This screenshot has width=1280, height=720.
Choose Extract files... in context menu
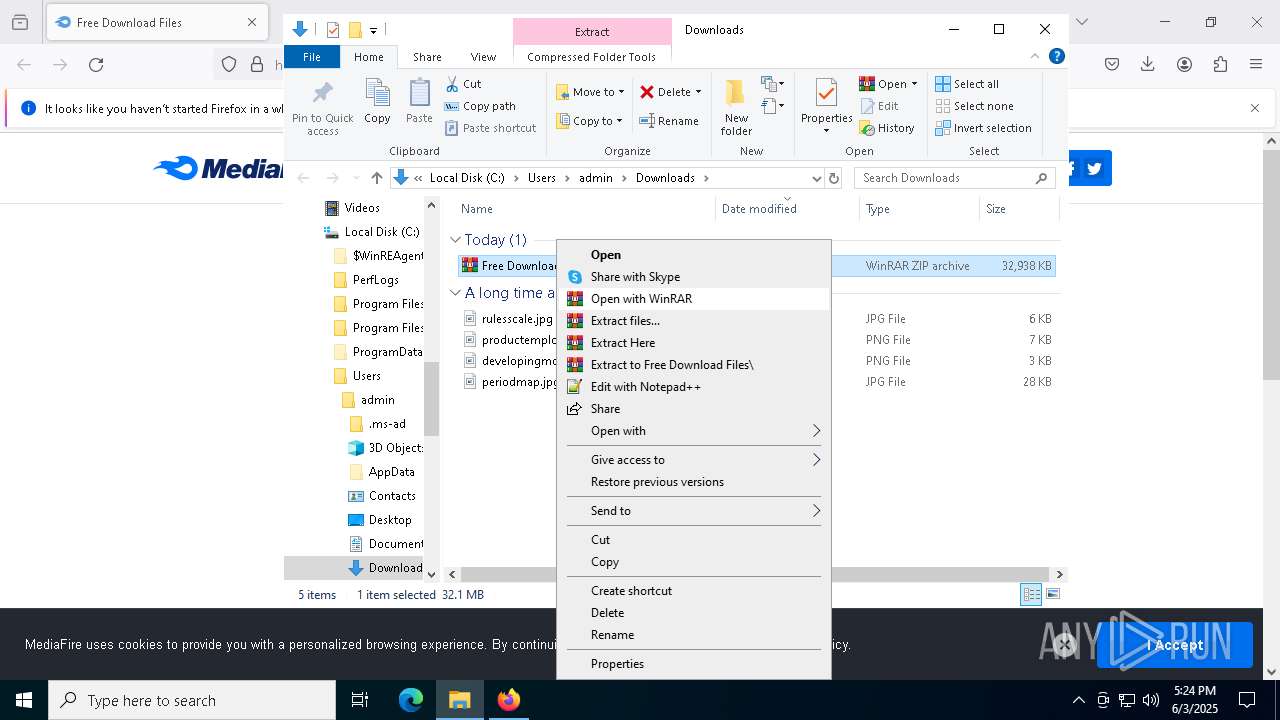(x=694, y=321)
